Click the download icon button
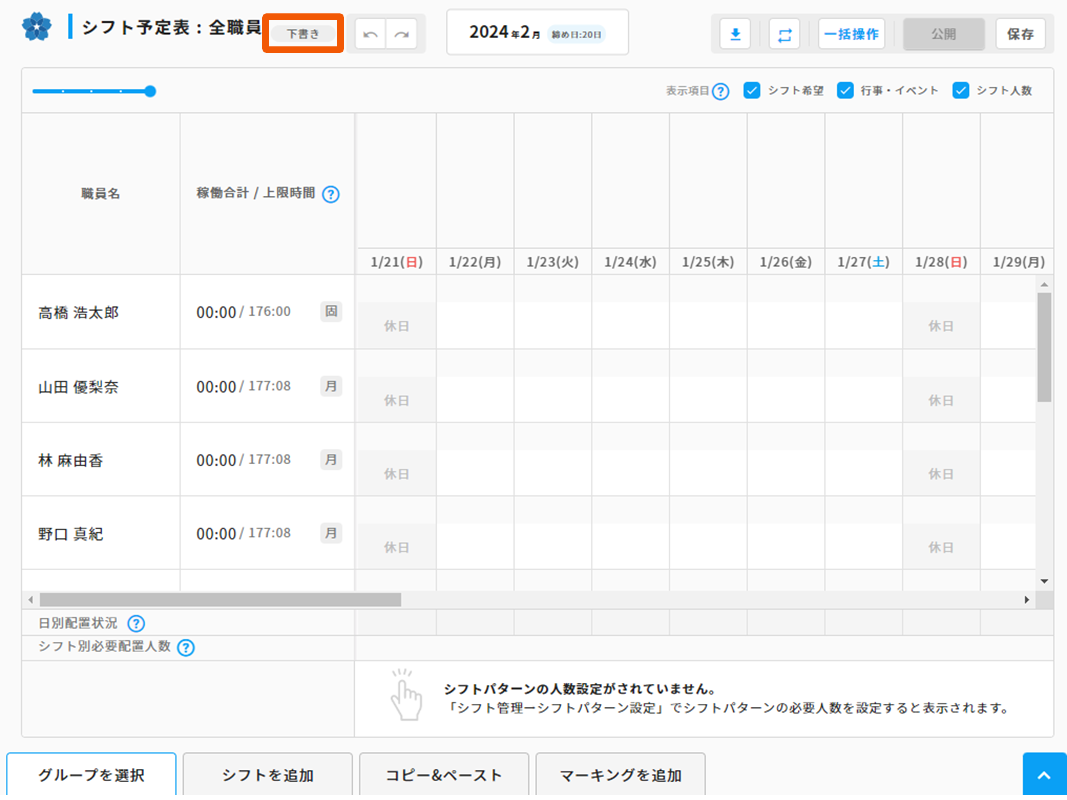 [735, 34]
